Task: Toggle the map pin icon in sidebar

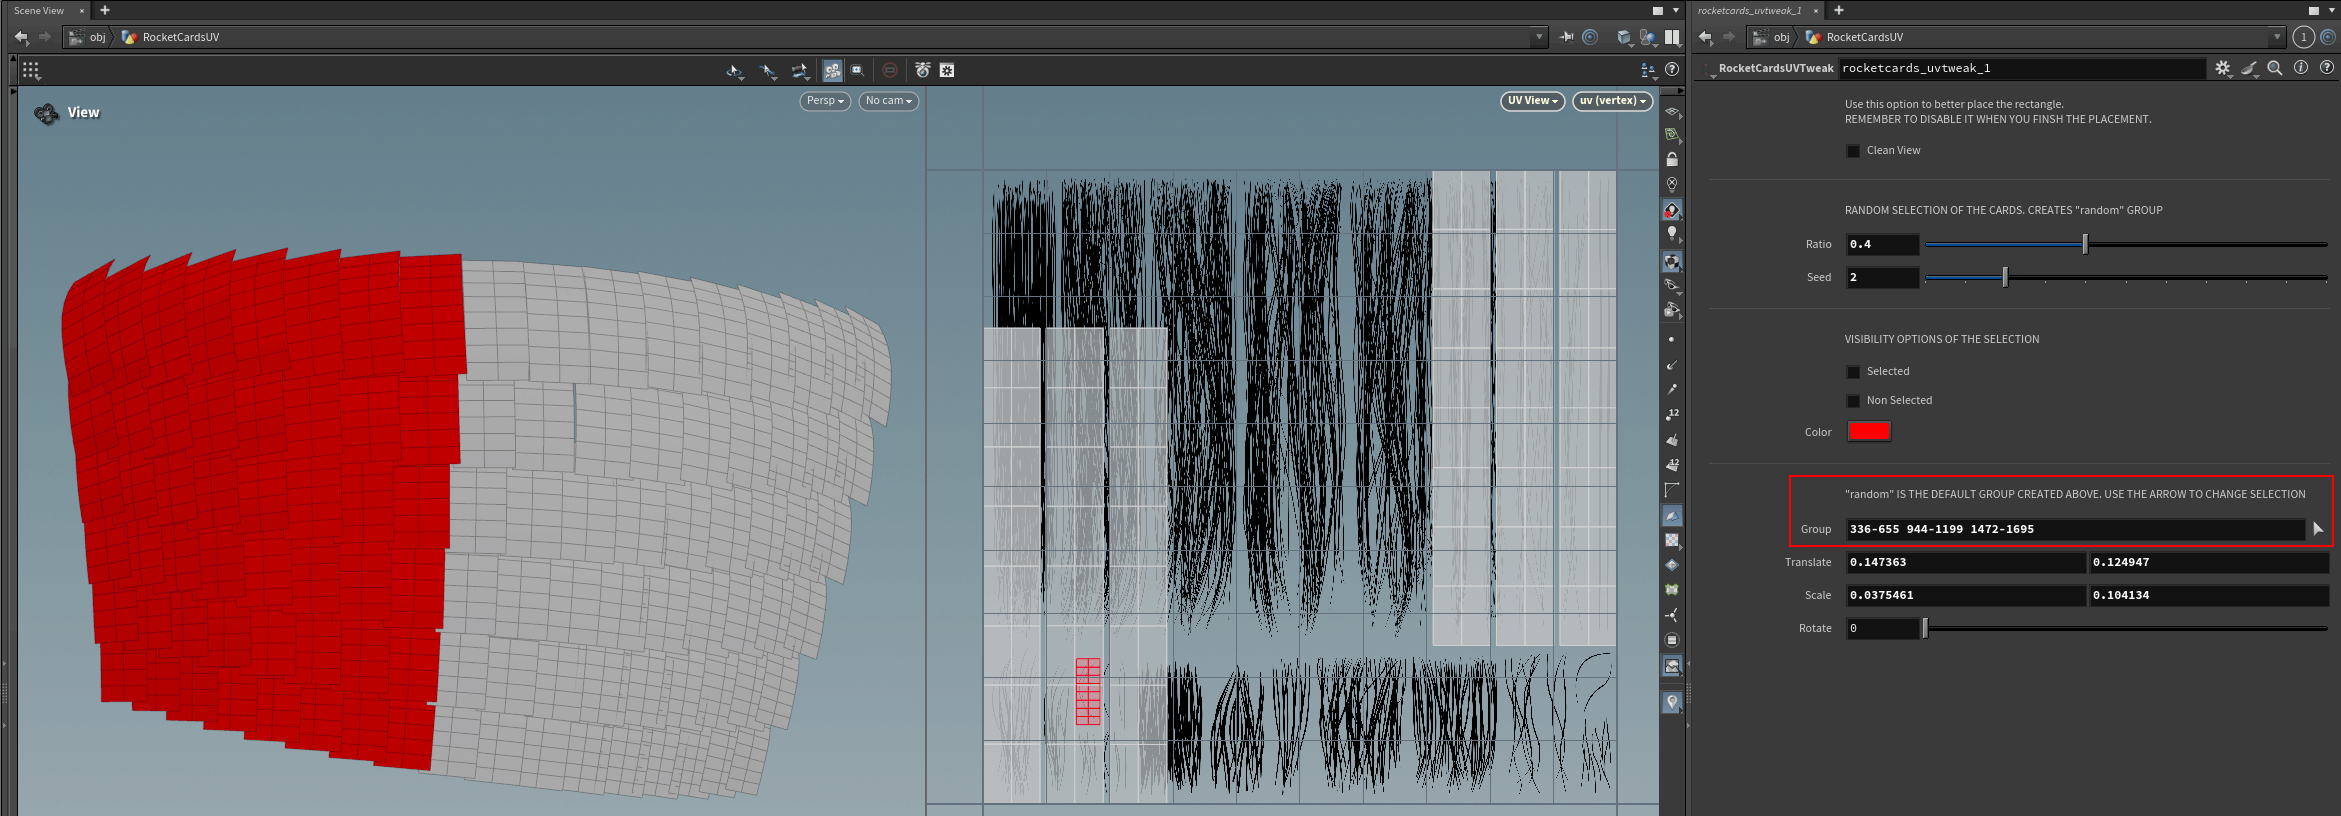Action: coord(1672,703)
